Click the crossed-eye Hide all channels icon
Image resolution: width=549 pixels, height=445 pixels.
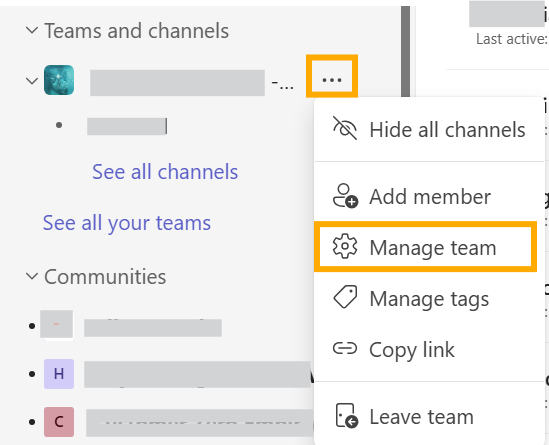click(345, 128)
